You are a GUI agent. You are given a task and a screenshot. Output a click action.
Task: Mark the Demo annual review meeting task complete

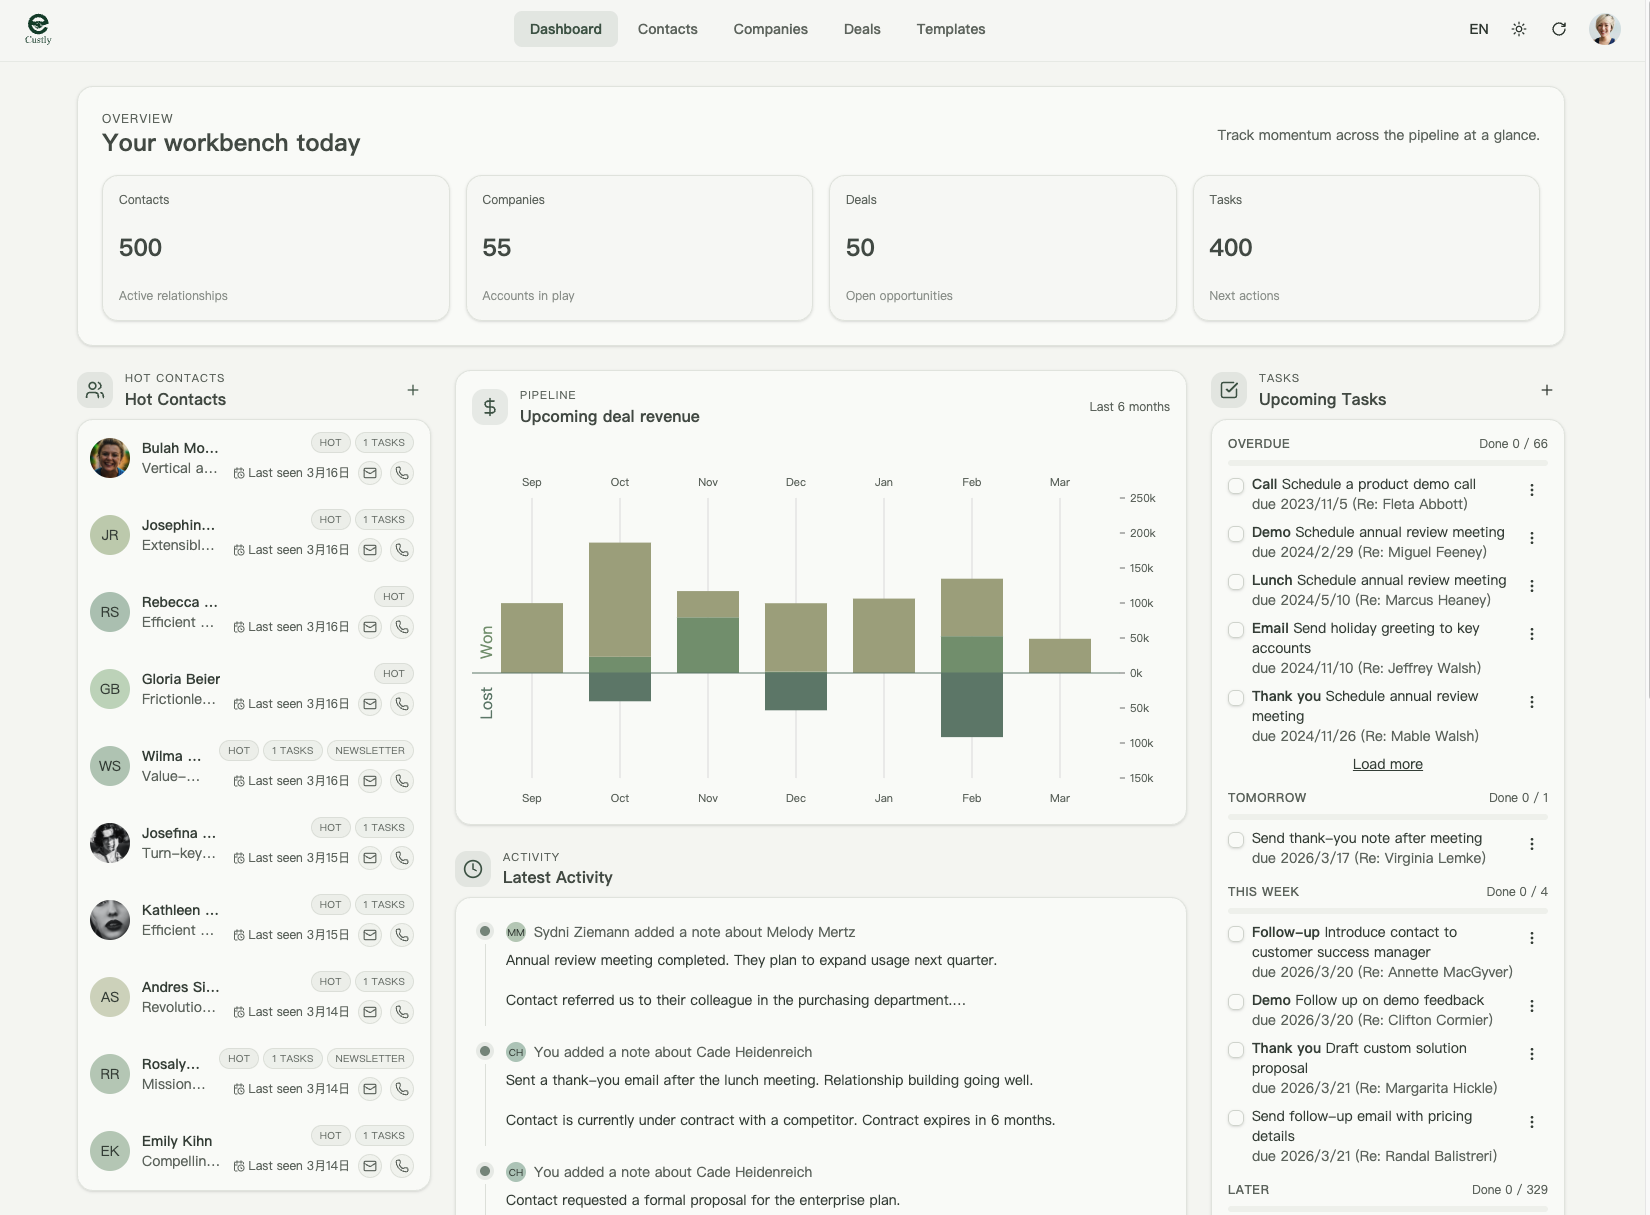point(1234,534)
